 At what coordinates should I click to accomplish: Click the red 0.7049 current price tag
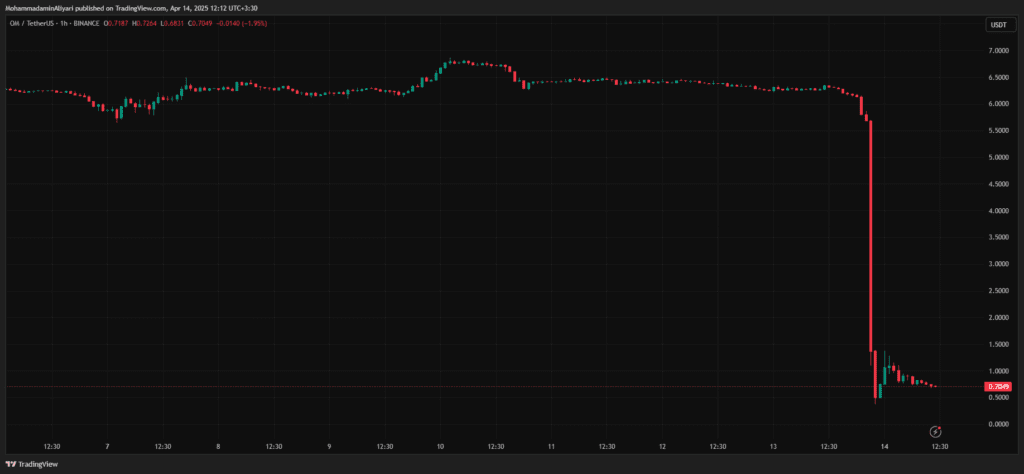coord(997,386)
